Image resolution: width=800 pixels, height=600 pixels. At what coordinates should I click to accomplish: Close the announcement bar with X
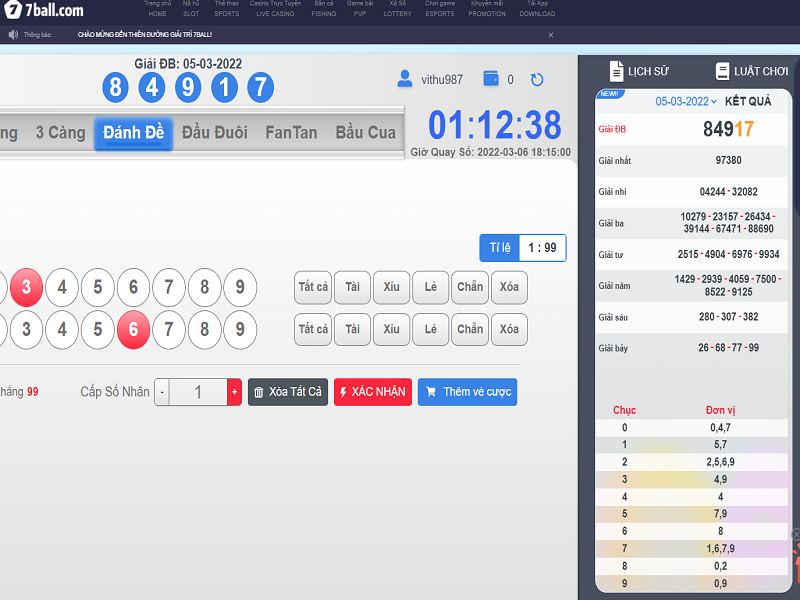tap(551, 35)
